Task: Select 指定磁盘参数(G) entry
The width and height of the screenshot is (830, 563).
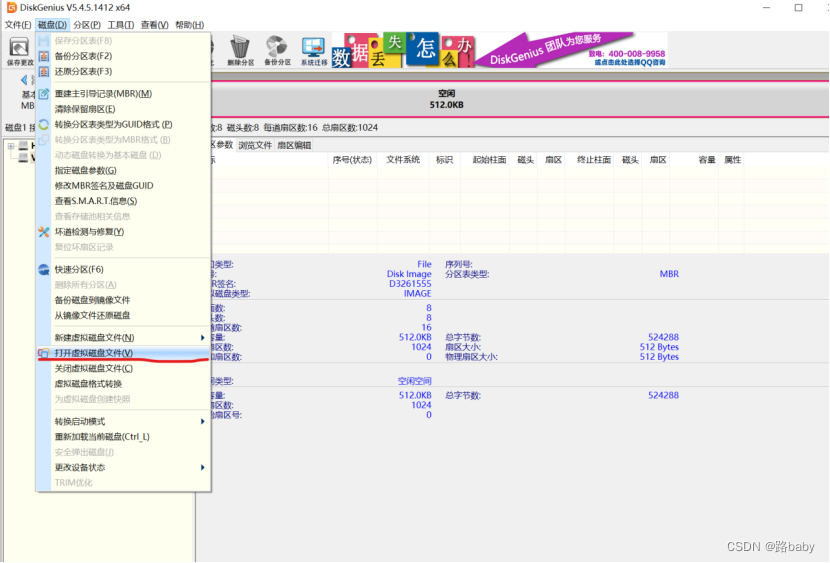Action: tap(123, 170)
